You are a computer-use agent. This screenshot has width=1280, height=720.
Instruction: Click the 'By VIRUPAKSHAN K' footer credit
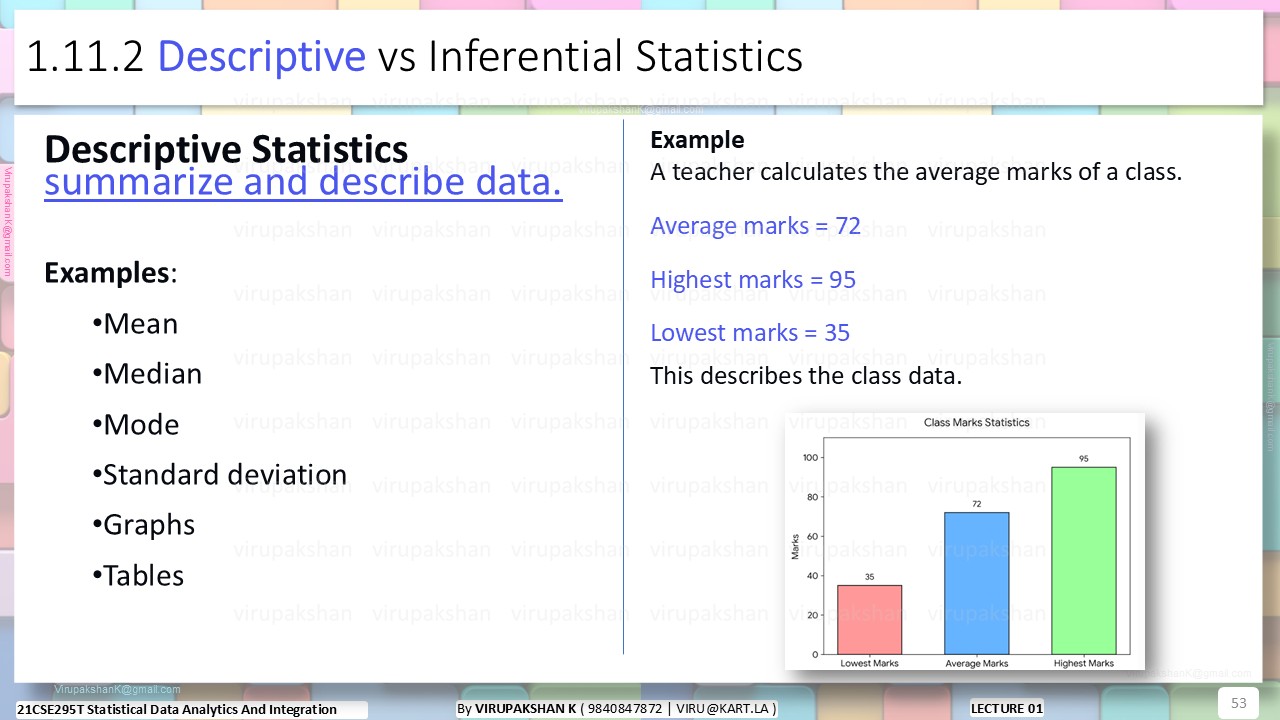(617, 709)
